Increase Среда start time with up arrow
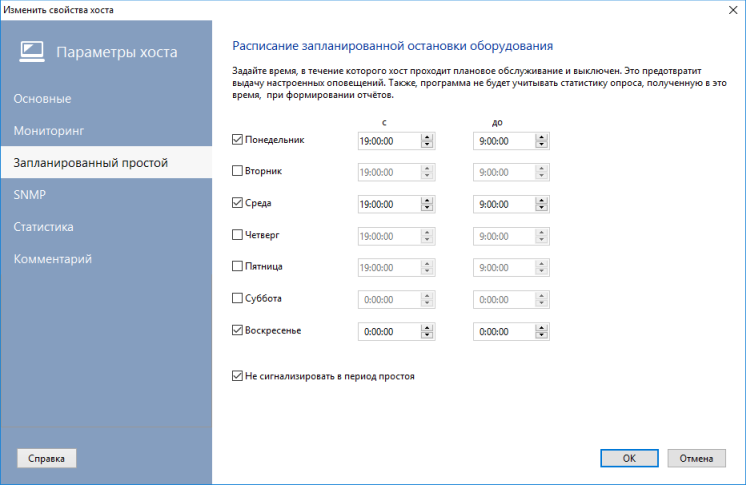 point(427,200)
